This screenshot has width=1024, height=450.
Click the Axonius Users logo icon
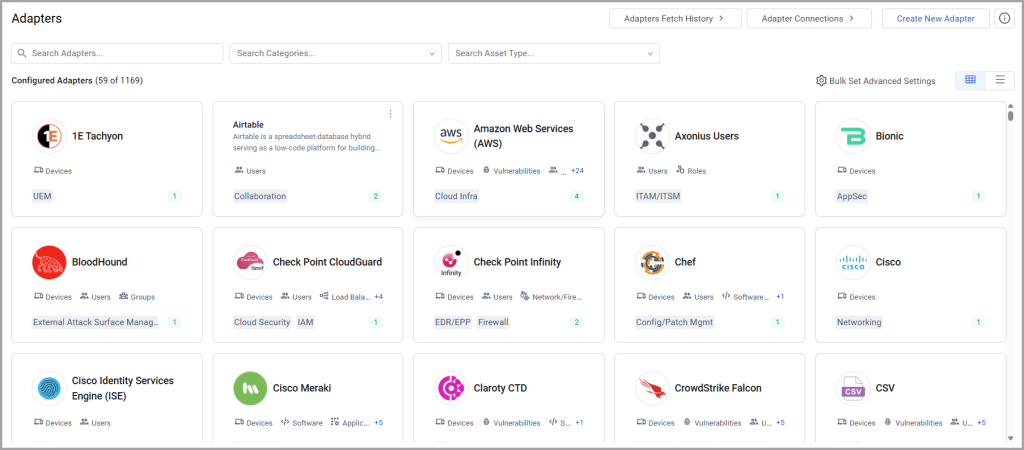point(652,136)
